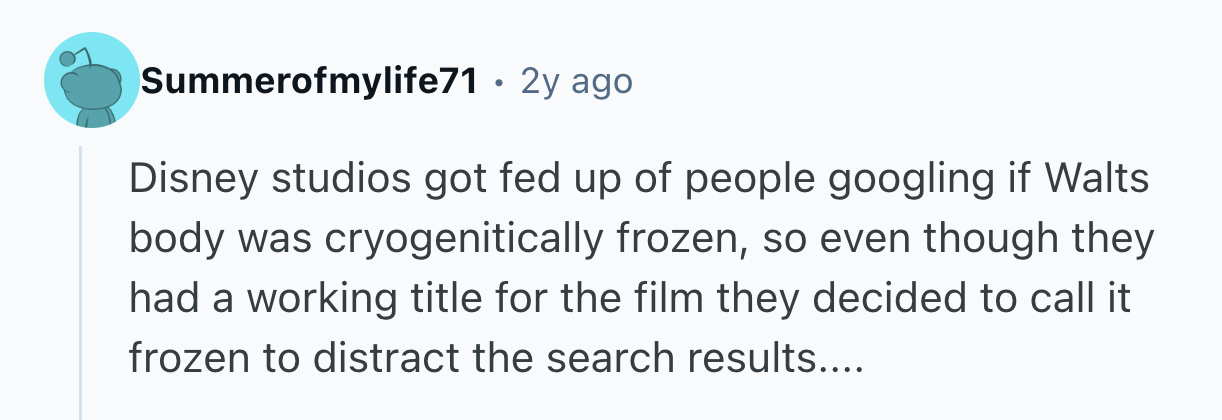Click the word "body" starting the second line
The width and height of the screenshot is (1222, 420).
click(x=165, y=239)
